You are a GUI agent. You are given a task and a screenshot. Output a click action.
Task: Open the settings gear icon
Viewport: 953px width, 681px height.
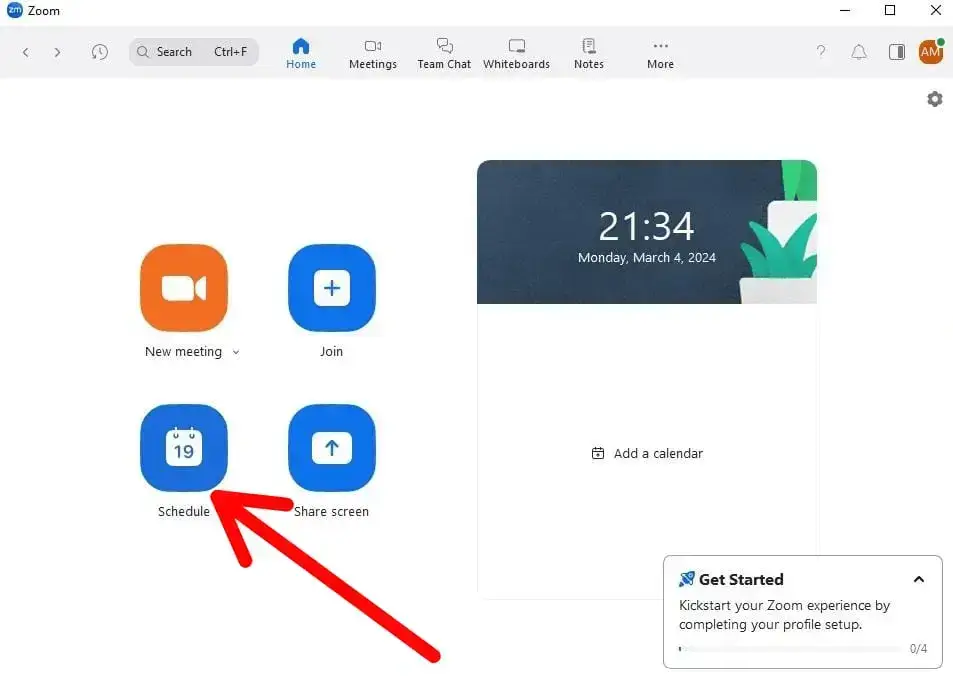pyautogui.click(x=935, y=99)
